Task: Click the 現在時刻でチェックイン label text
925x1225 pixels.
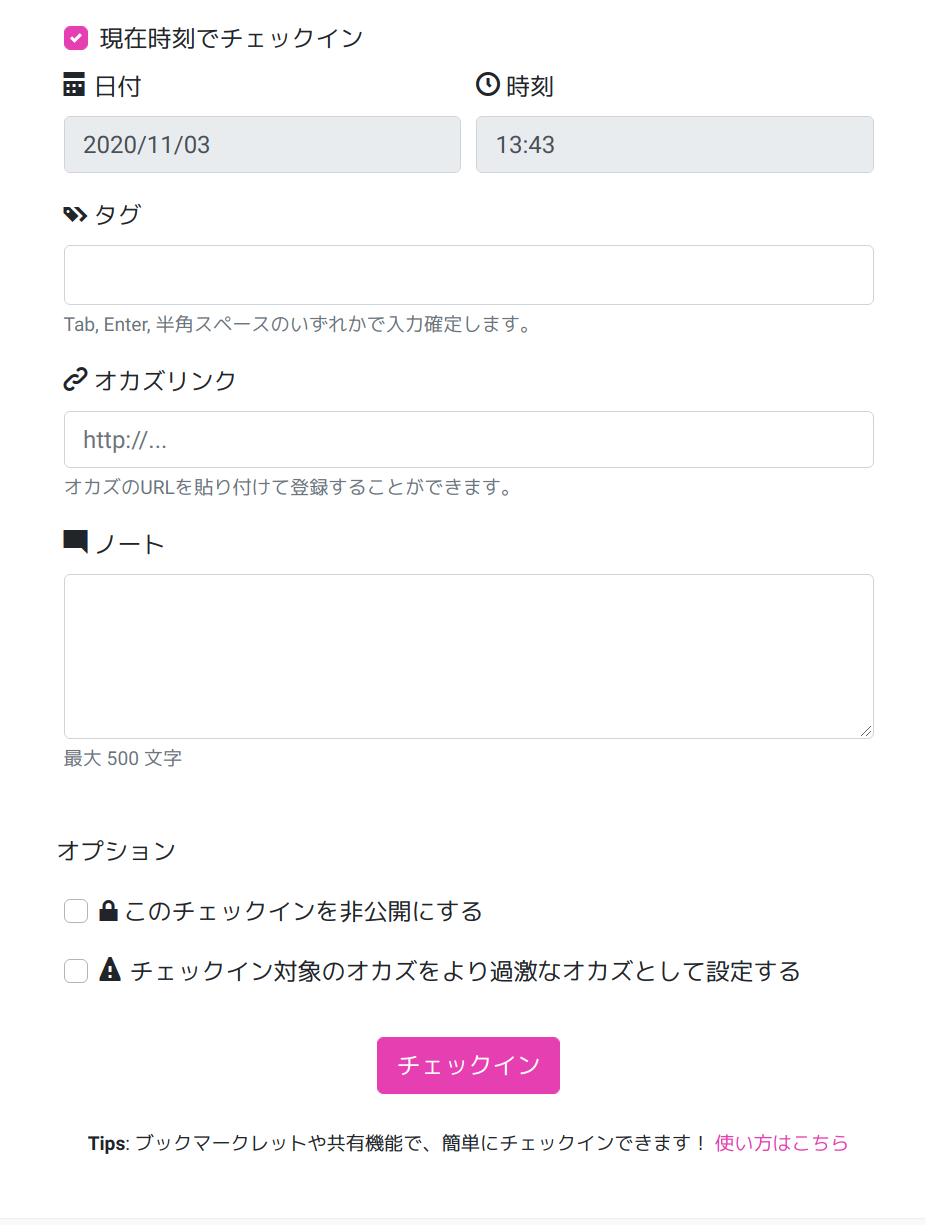Action: [x=231, y=39]
